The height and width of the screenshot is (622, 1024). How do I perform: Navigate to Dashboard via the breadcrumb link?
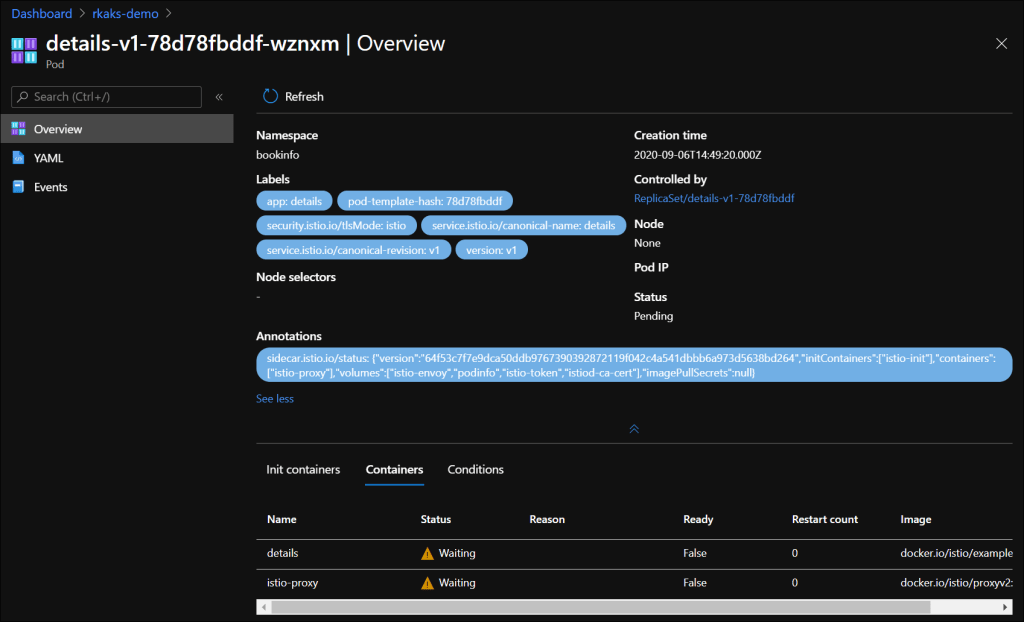coord(41,13)
